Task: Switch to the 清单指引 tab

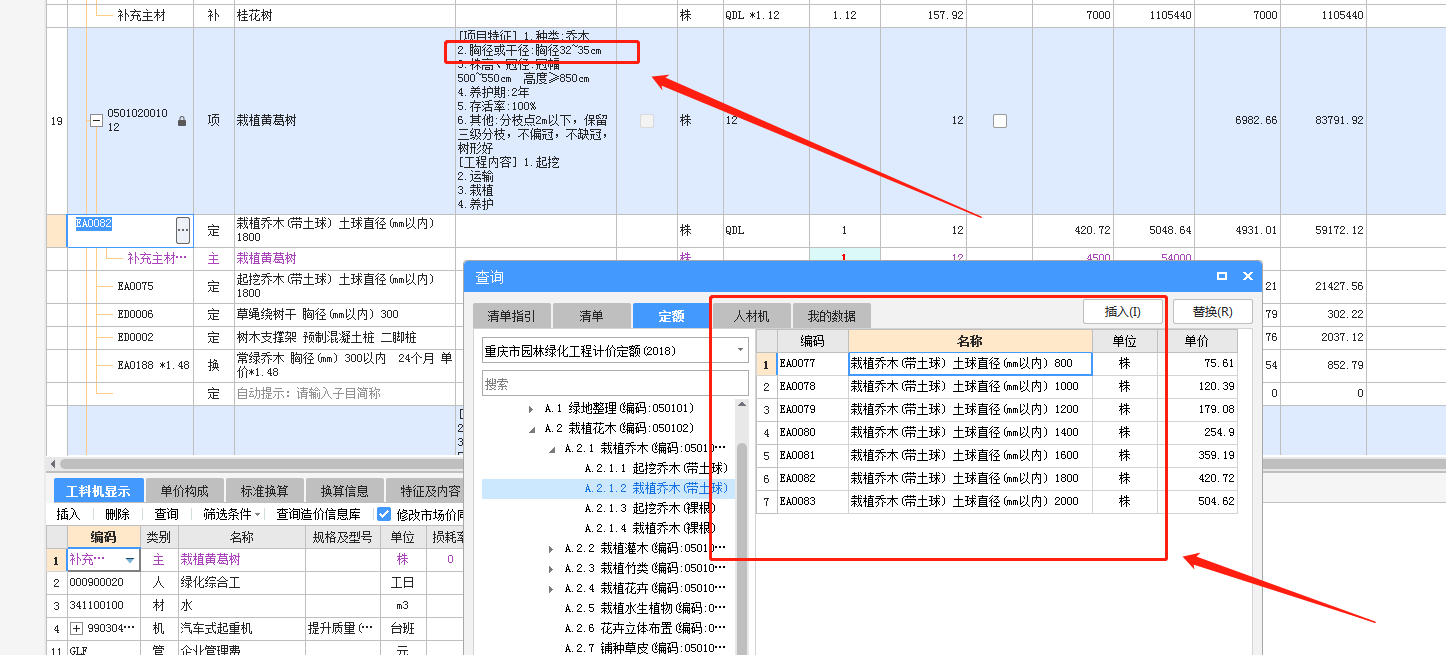Action: [511, 316]
